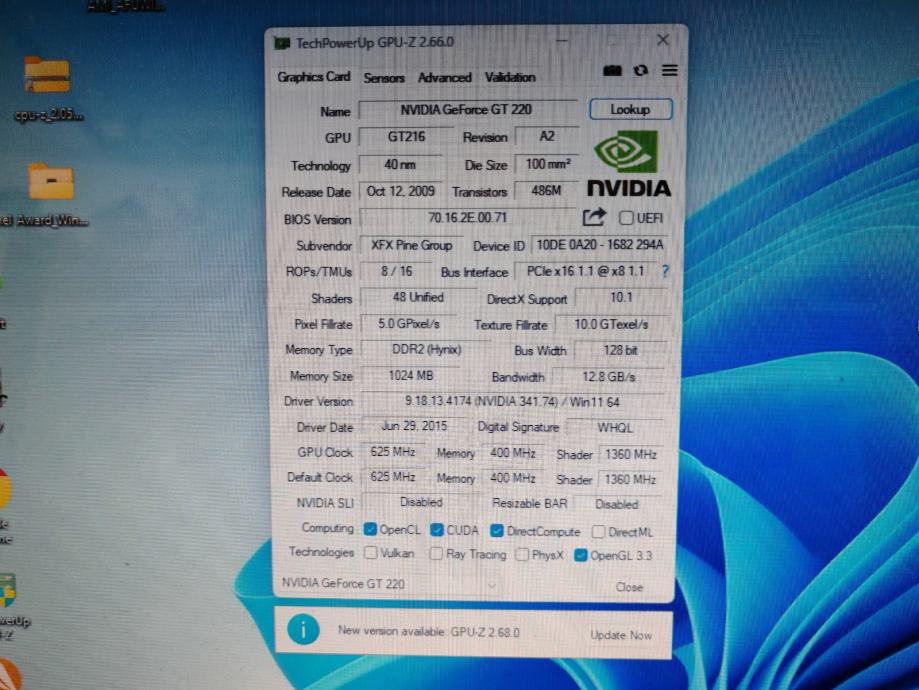Toggle the DirectML checkbox
Screen dimensions: 919x690
click(598, 532)
